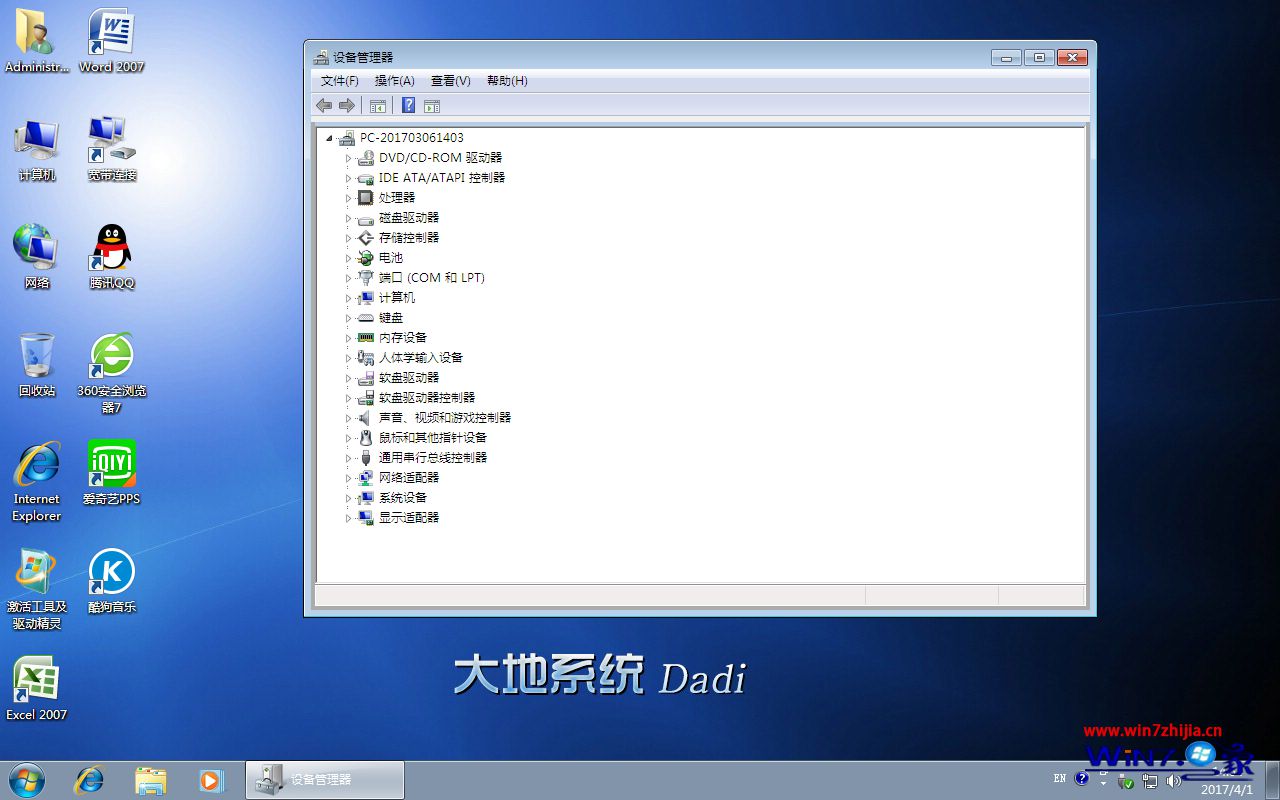
Task: Select the 系统设备 icon
Action: tap(366, 498)
